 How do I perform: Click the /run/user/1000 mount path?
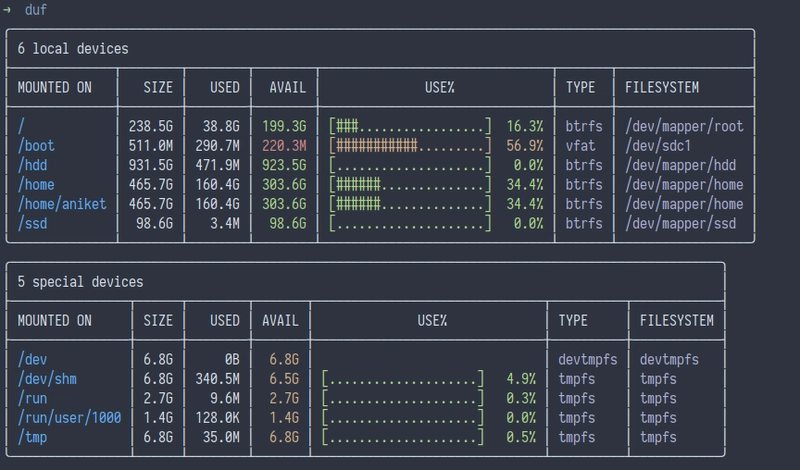pos(70,417)
